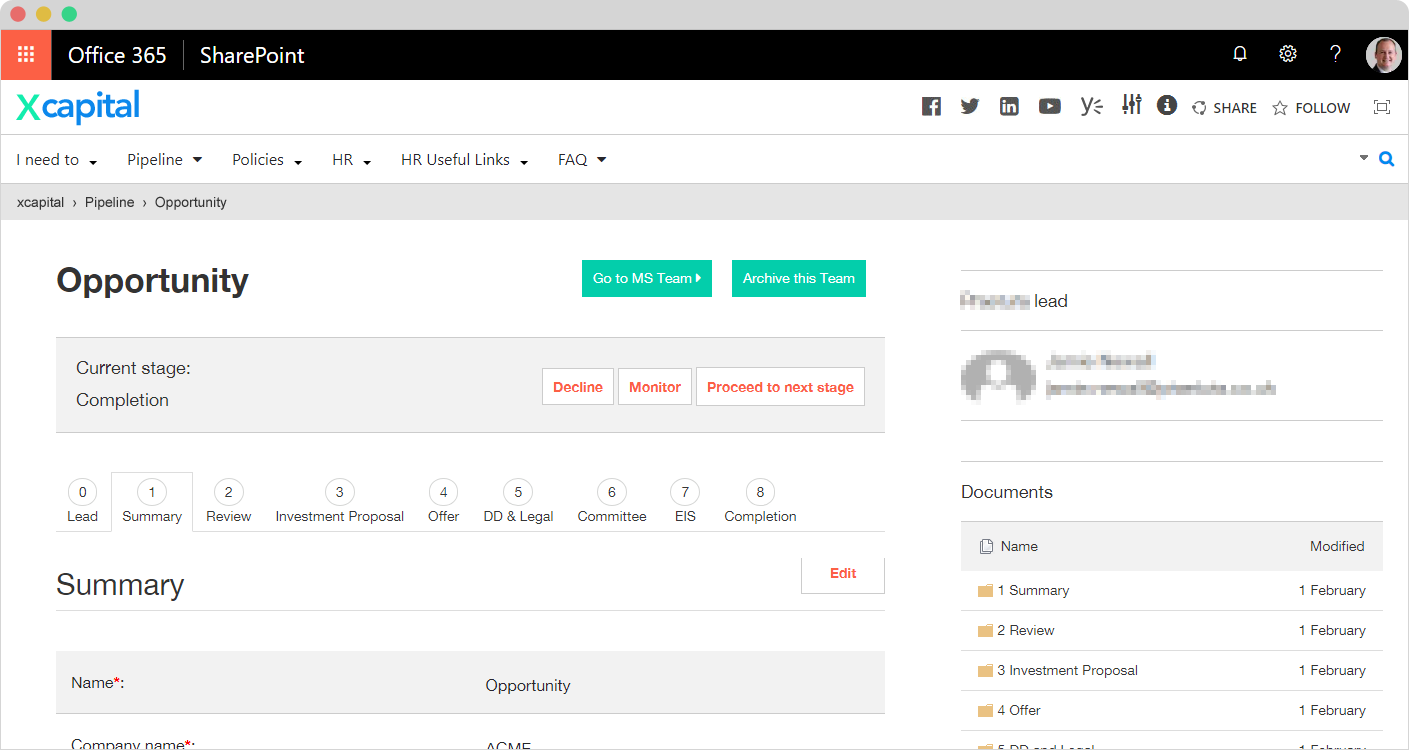Open the settings gear icon
The height and width of the screenshot is (750, 1409).
(1288, 54)
